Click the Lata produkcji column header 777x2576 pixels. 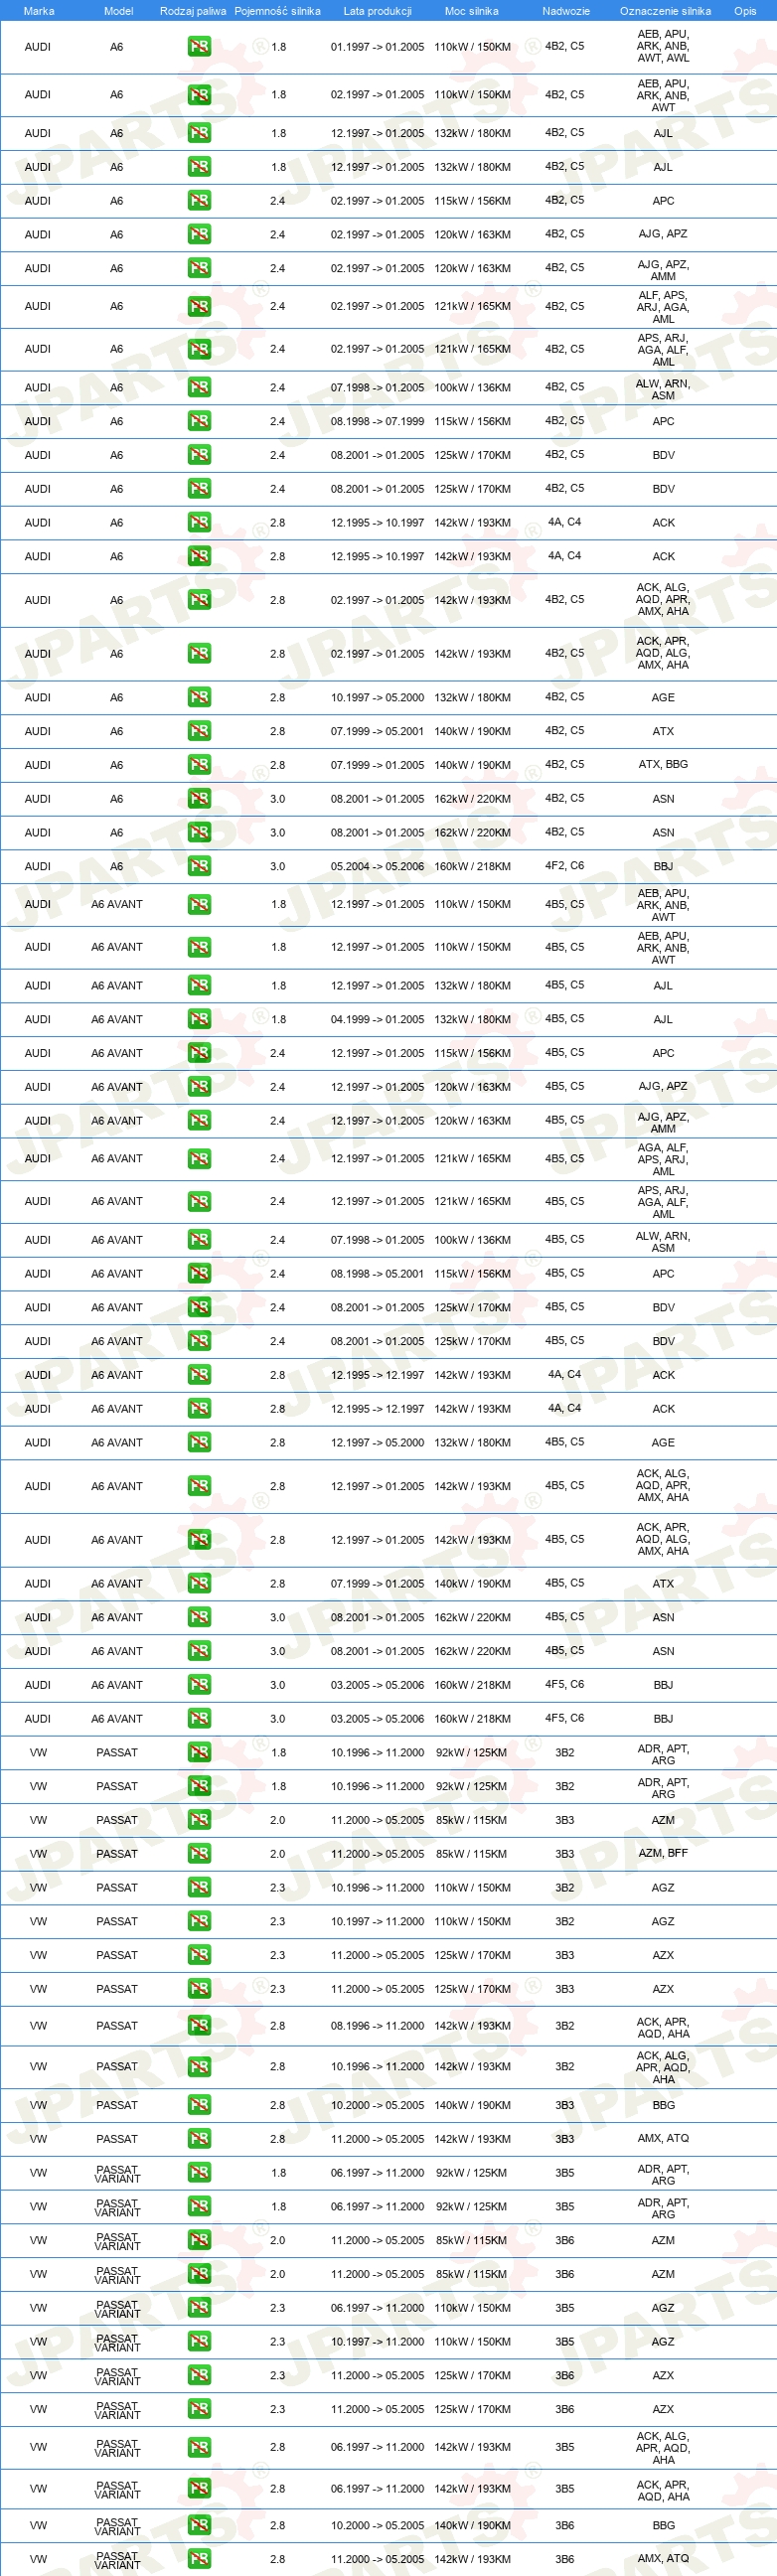point(378,11)
